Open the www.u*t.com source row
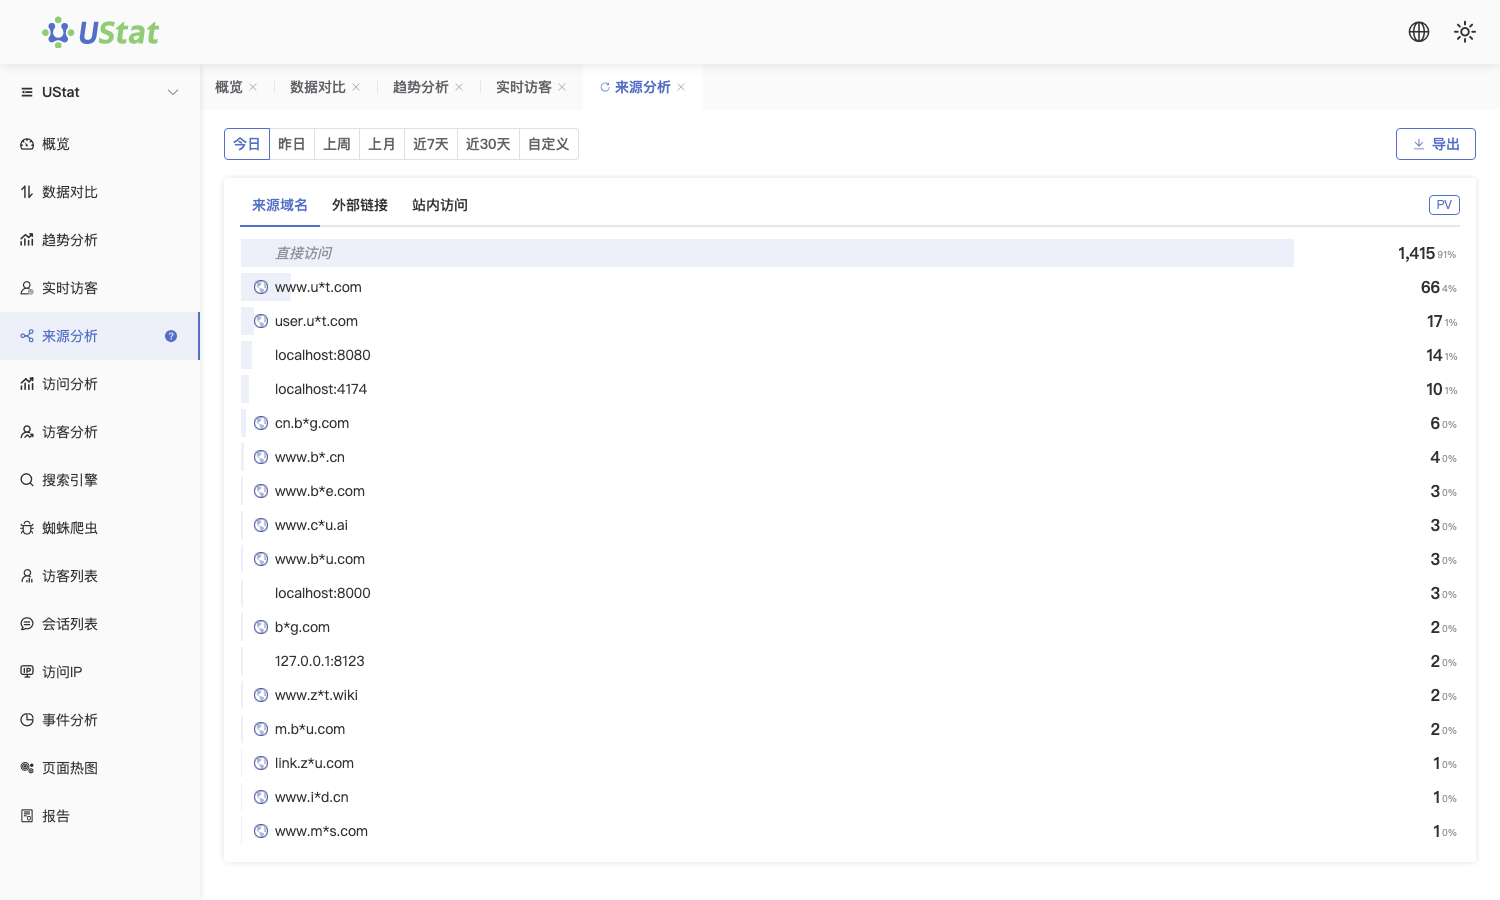 pos(850,287)
